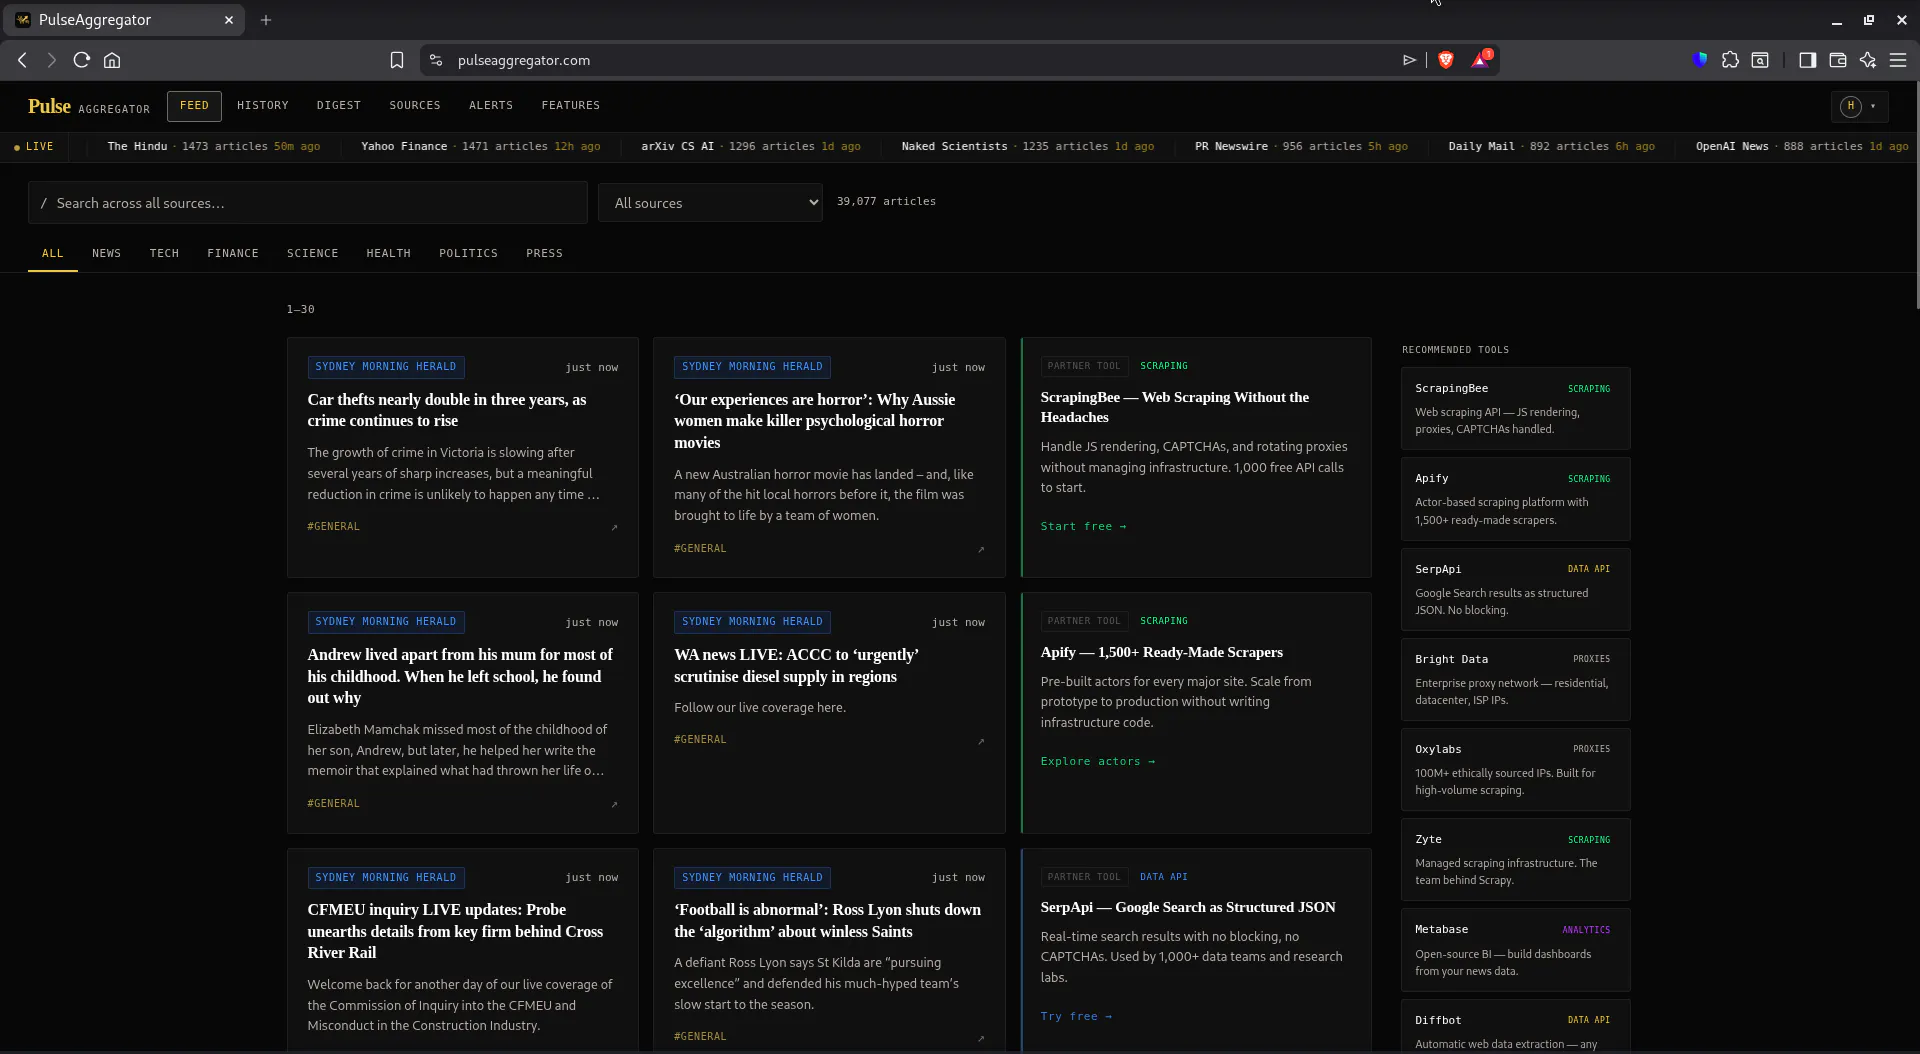Open the browser hamburger menu
1920x1054 pixels.
pos(1897,60)
